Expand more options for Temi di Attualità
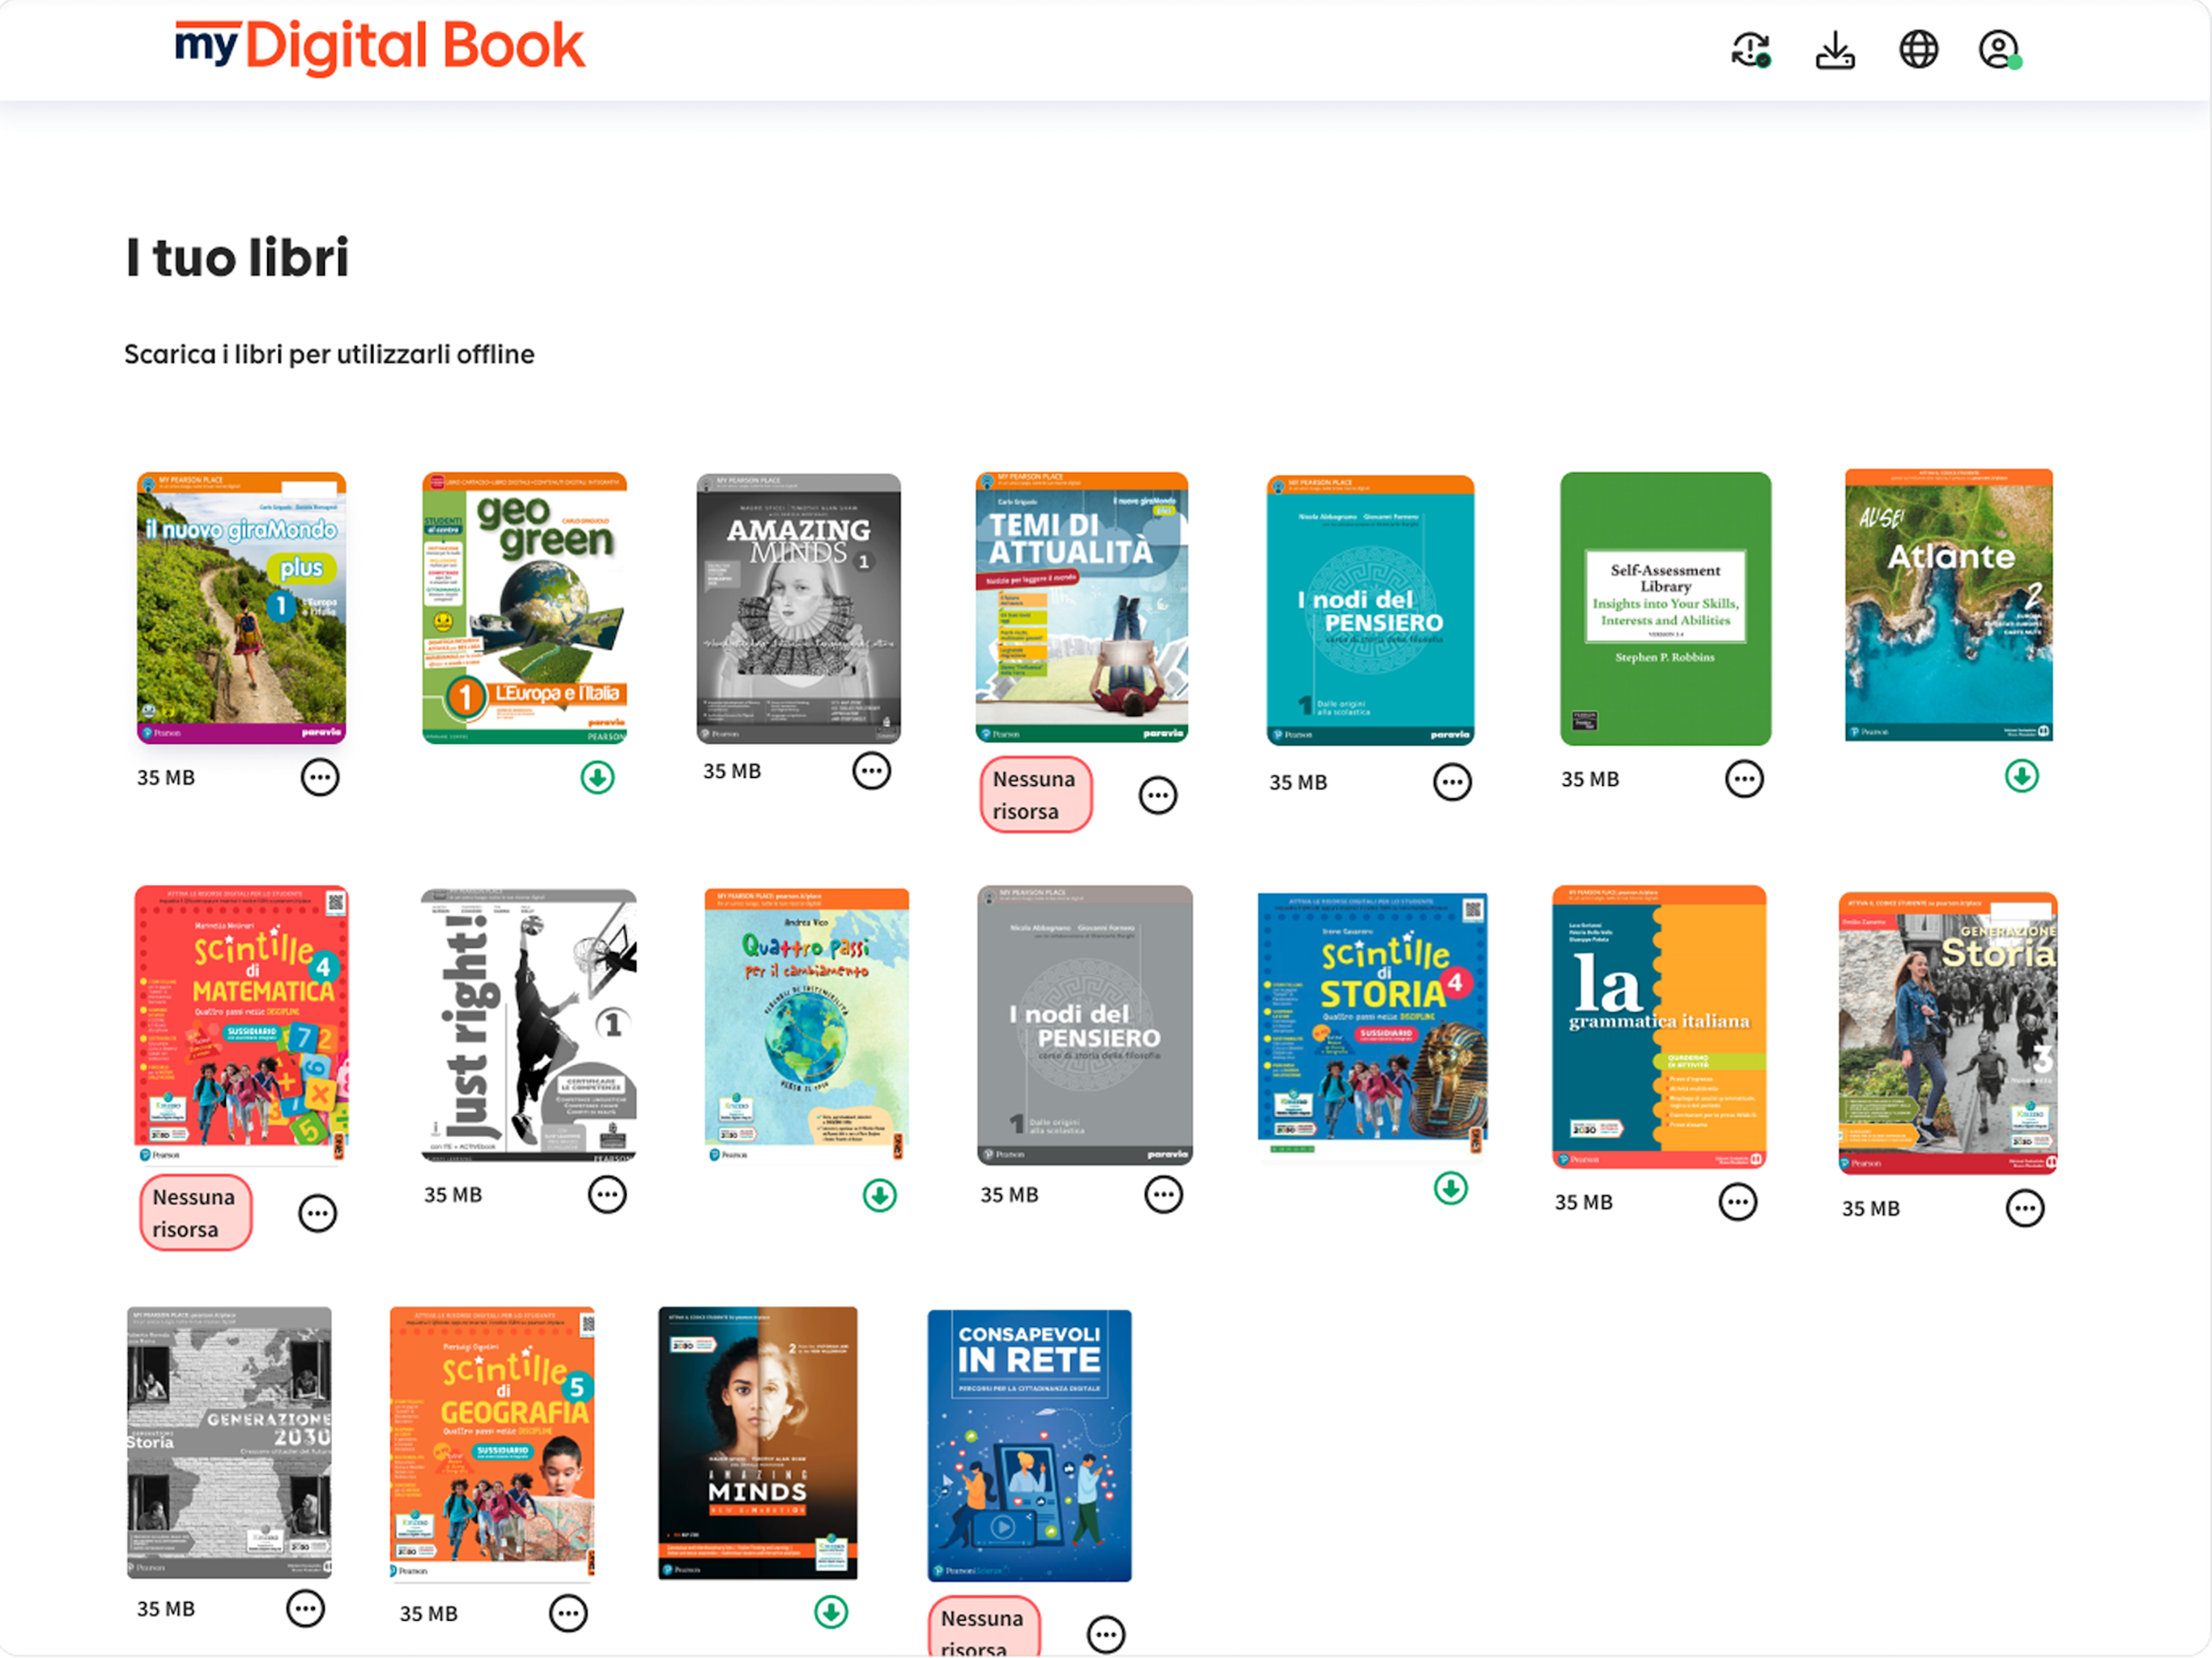This screenshot has width=2212, height=1658. click(1158, 795)
